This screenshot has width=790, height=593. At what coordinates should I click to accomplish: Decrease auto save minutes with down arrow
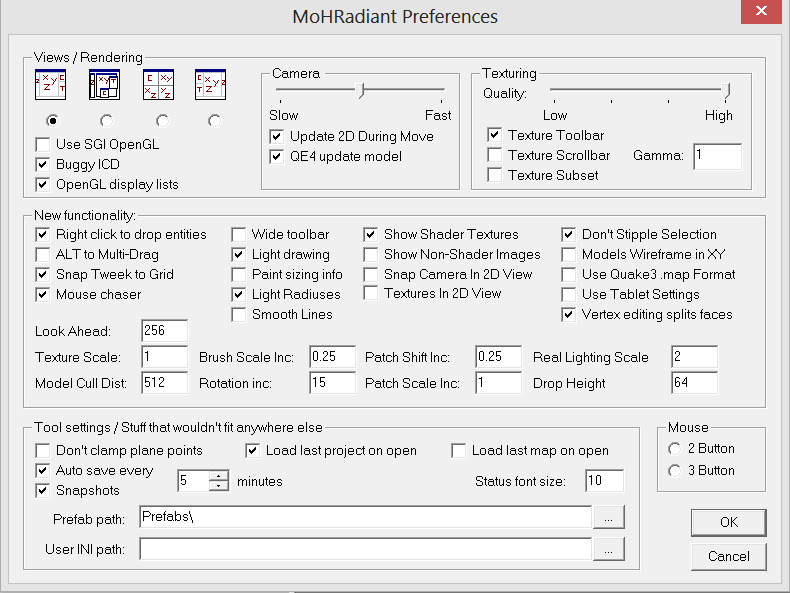[219, 486]
